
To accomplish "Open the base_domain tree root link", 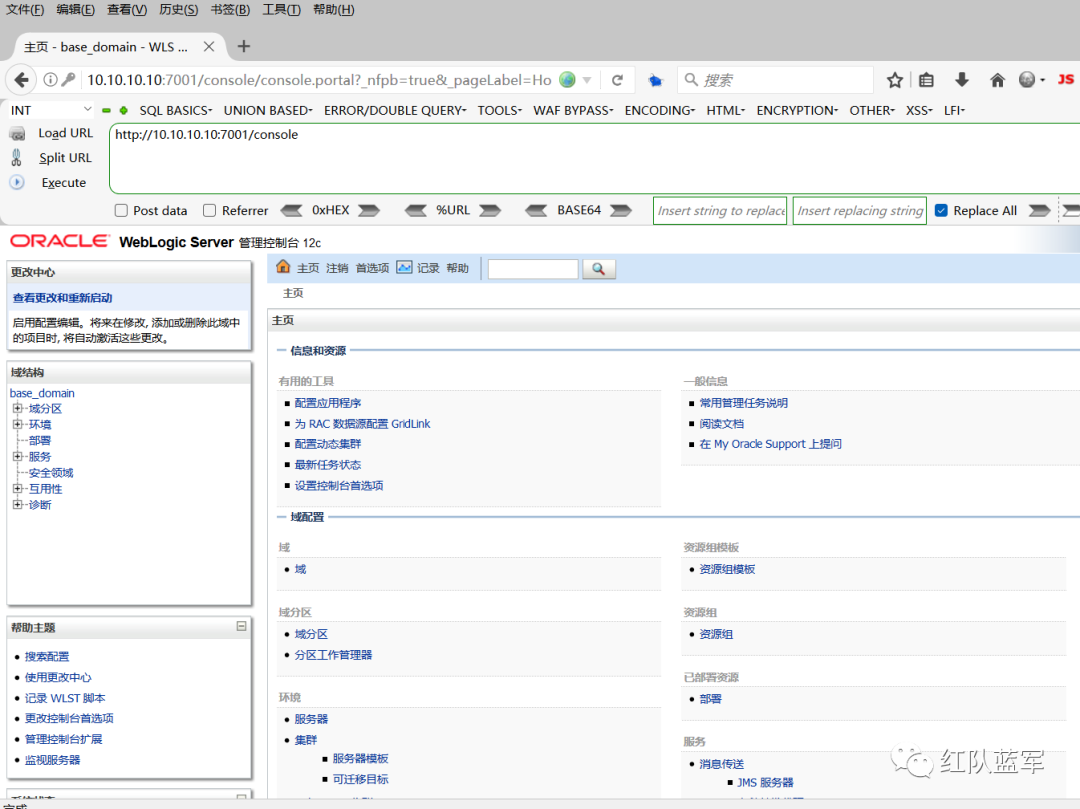I will pos(42,393).
